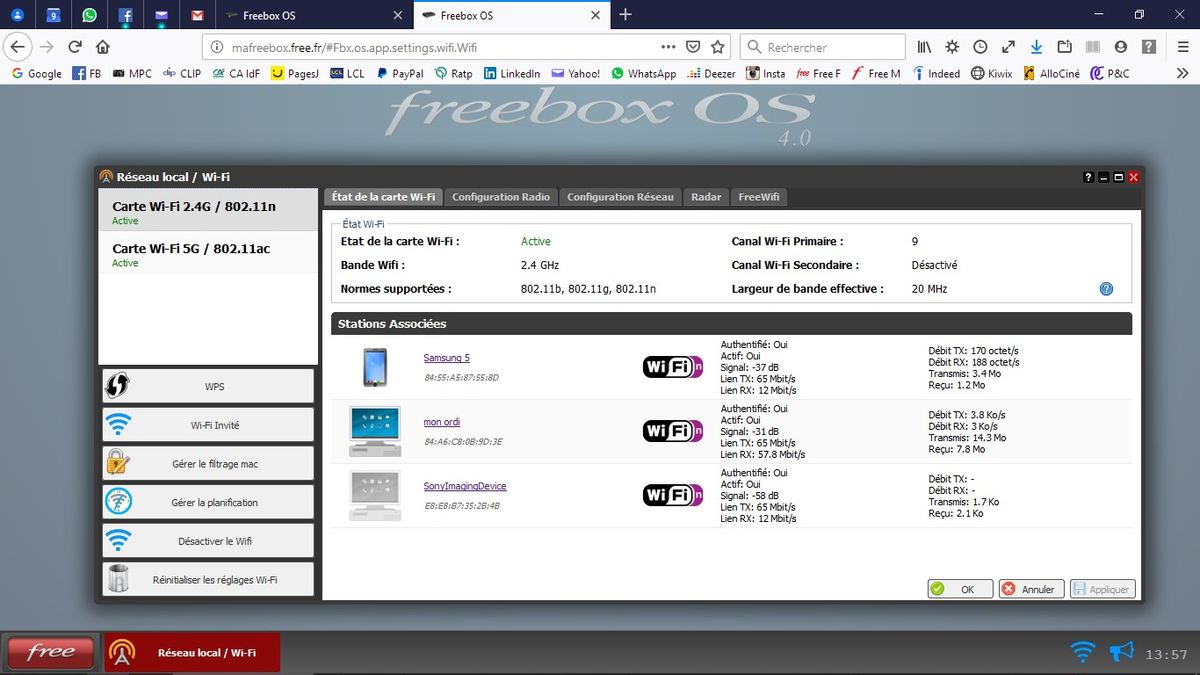
Task: Open the page actions ellipsis menu in the address bar
Action: tap(668, 46)
